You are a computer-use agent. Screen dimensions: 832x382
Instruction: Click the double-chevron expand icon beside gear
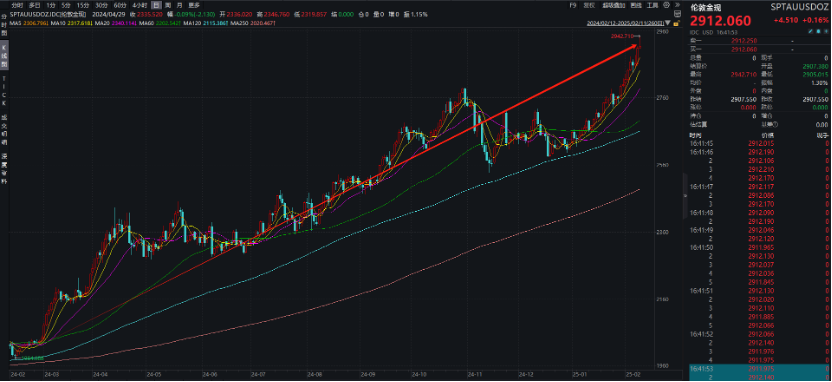(x=677, y=5)
